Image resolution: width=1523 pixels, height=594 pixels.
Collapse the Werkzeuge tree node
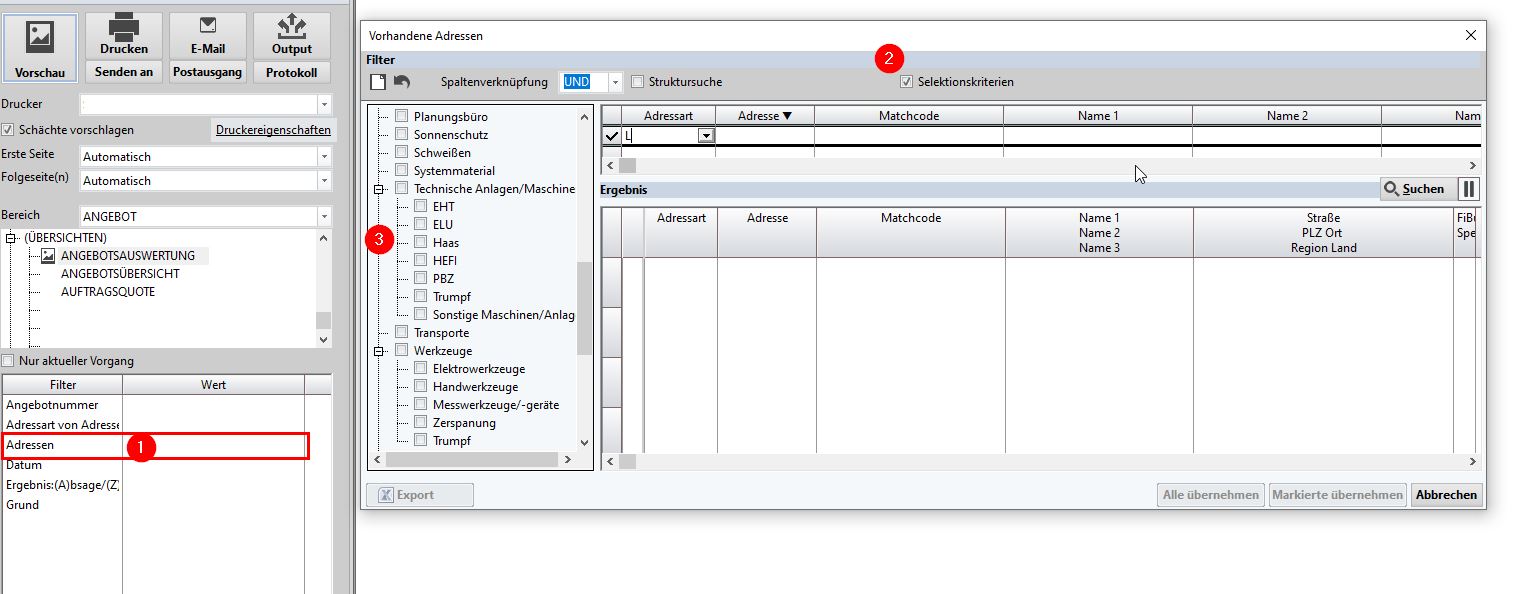tap(379, 351)
